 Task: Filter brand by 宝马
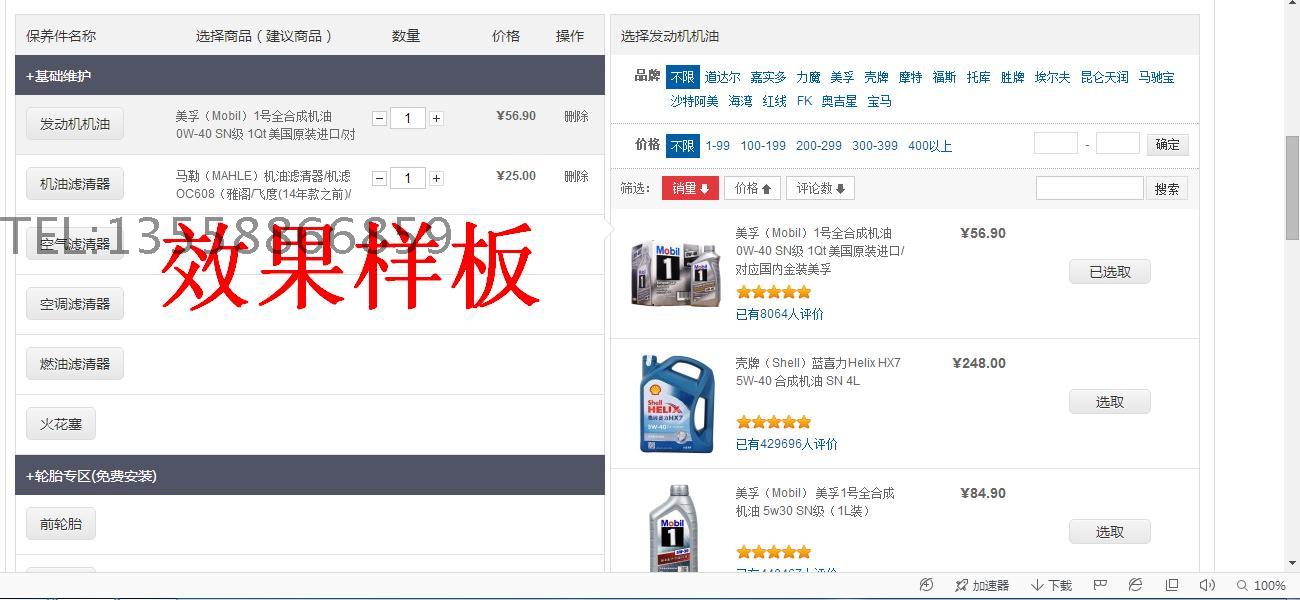pos(879,101)
